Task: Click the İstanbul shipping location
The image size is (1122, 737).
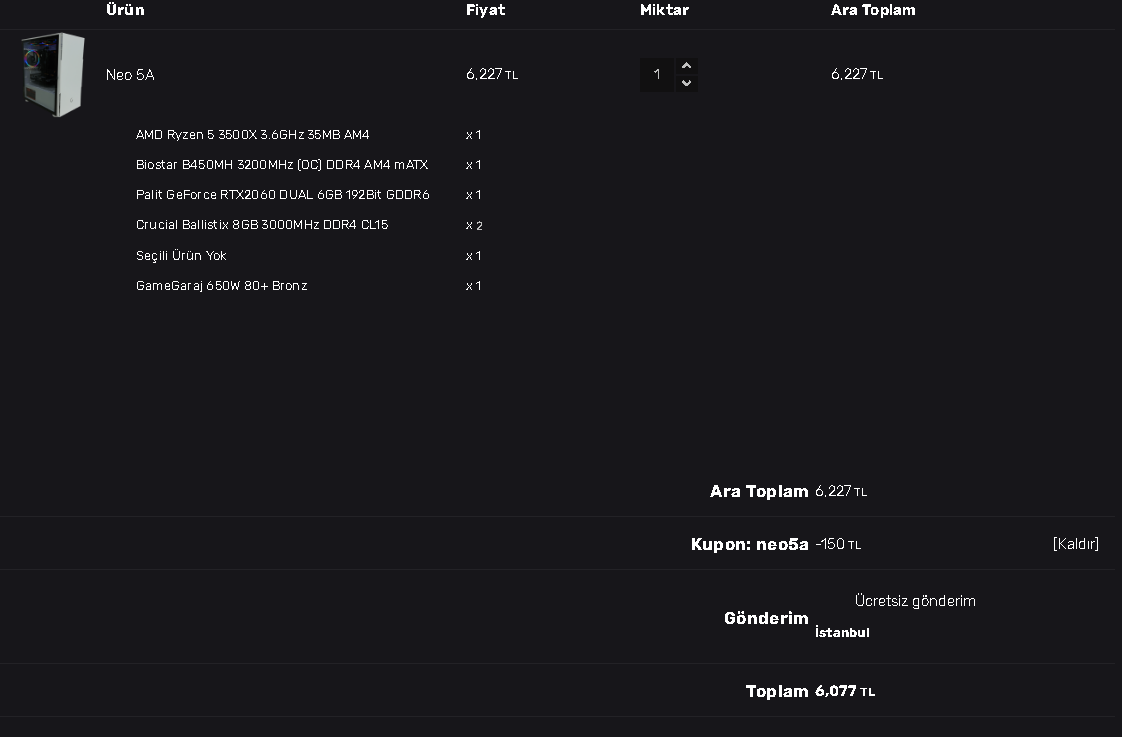Action: (842, 632)
